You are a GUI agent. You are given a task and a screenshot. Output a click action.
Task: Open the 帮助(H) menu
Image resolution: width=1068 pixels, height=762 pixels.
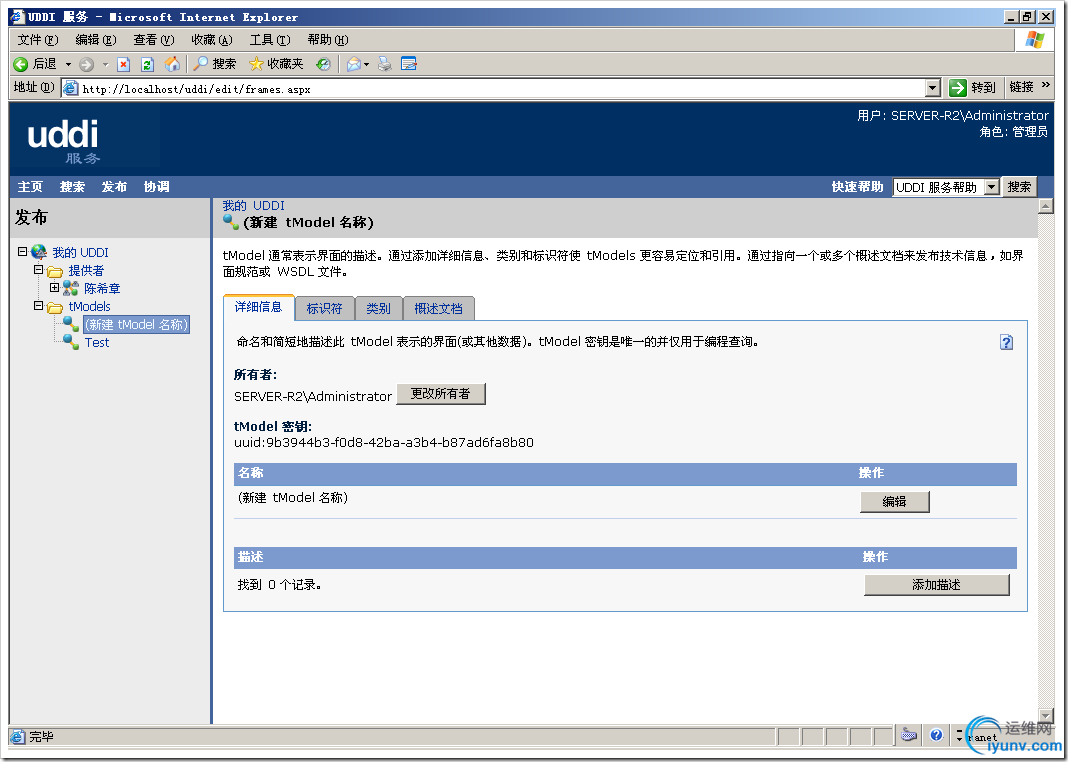pos(328,40)
